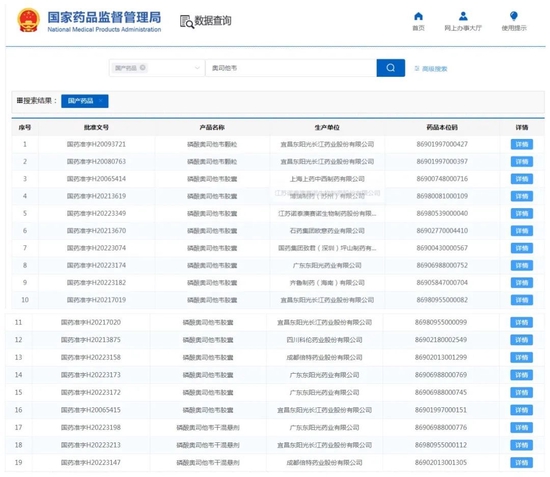Click drug code 86900748000716
550x477 pixels.
pos(442,179)
